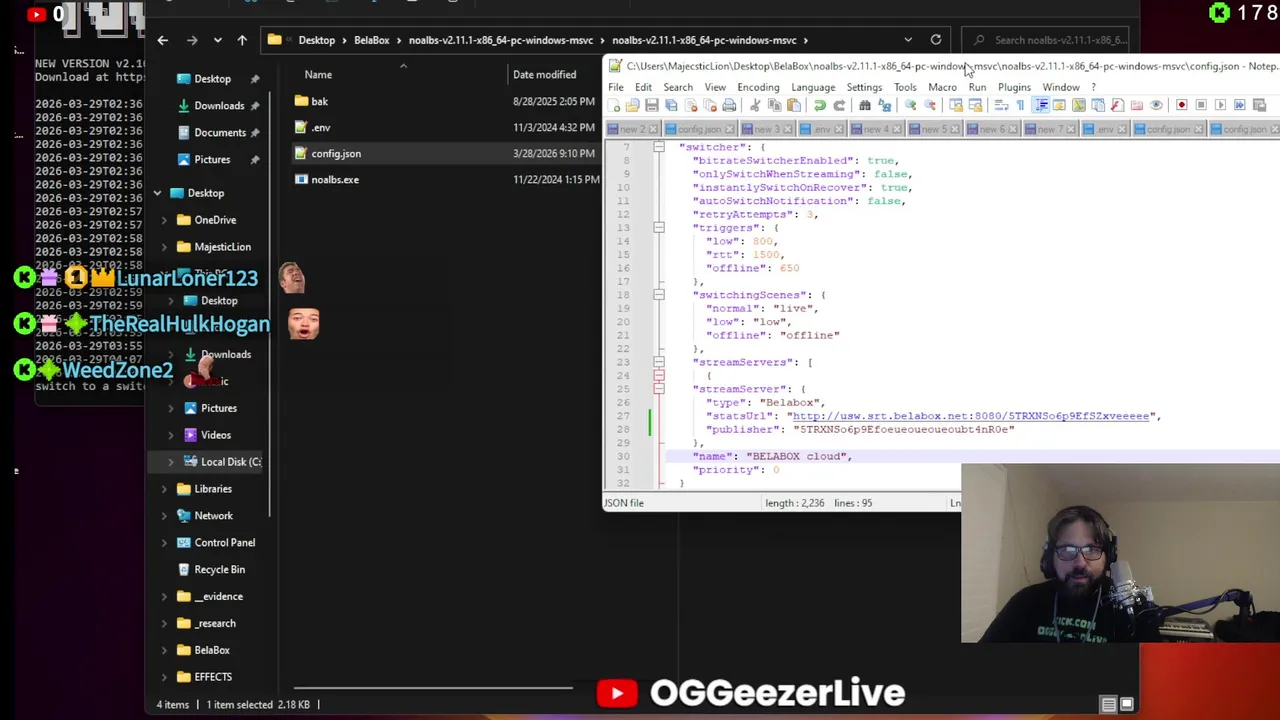
Task: Toggle Show All Characters pilcrow icon
Action: 1020,105
